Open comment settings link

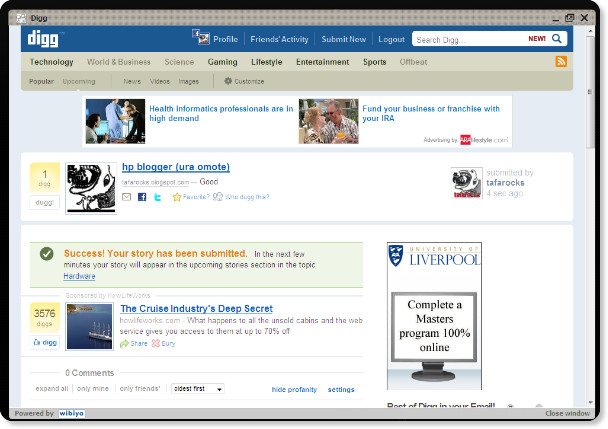[341, 389]
